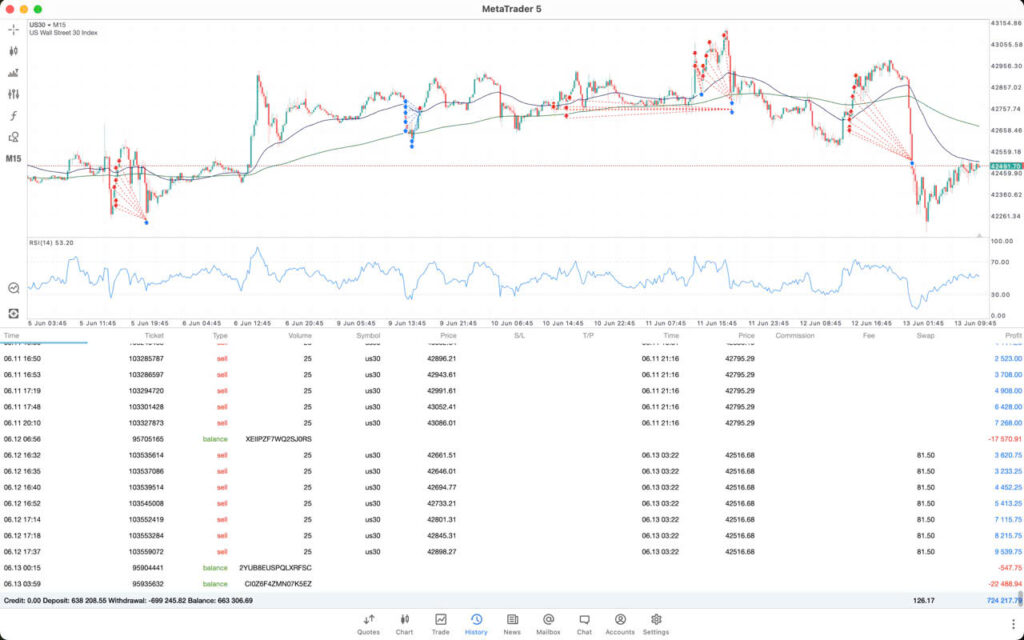
Task: Switch to the Chart tab
Action: tap(404, 624)
